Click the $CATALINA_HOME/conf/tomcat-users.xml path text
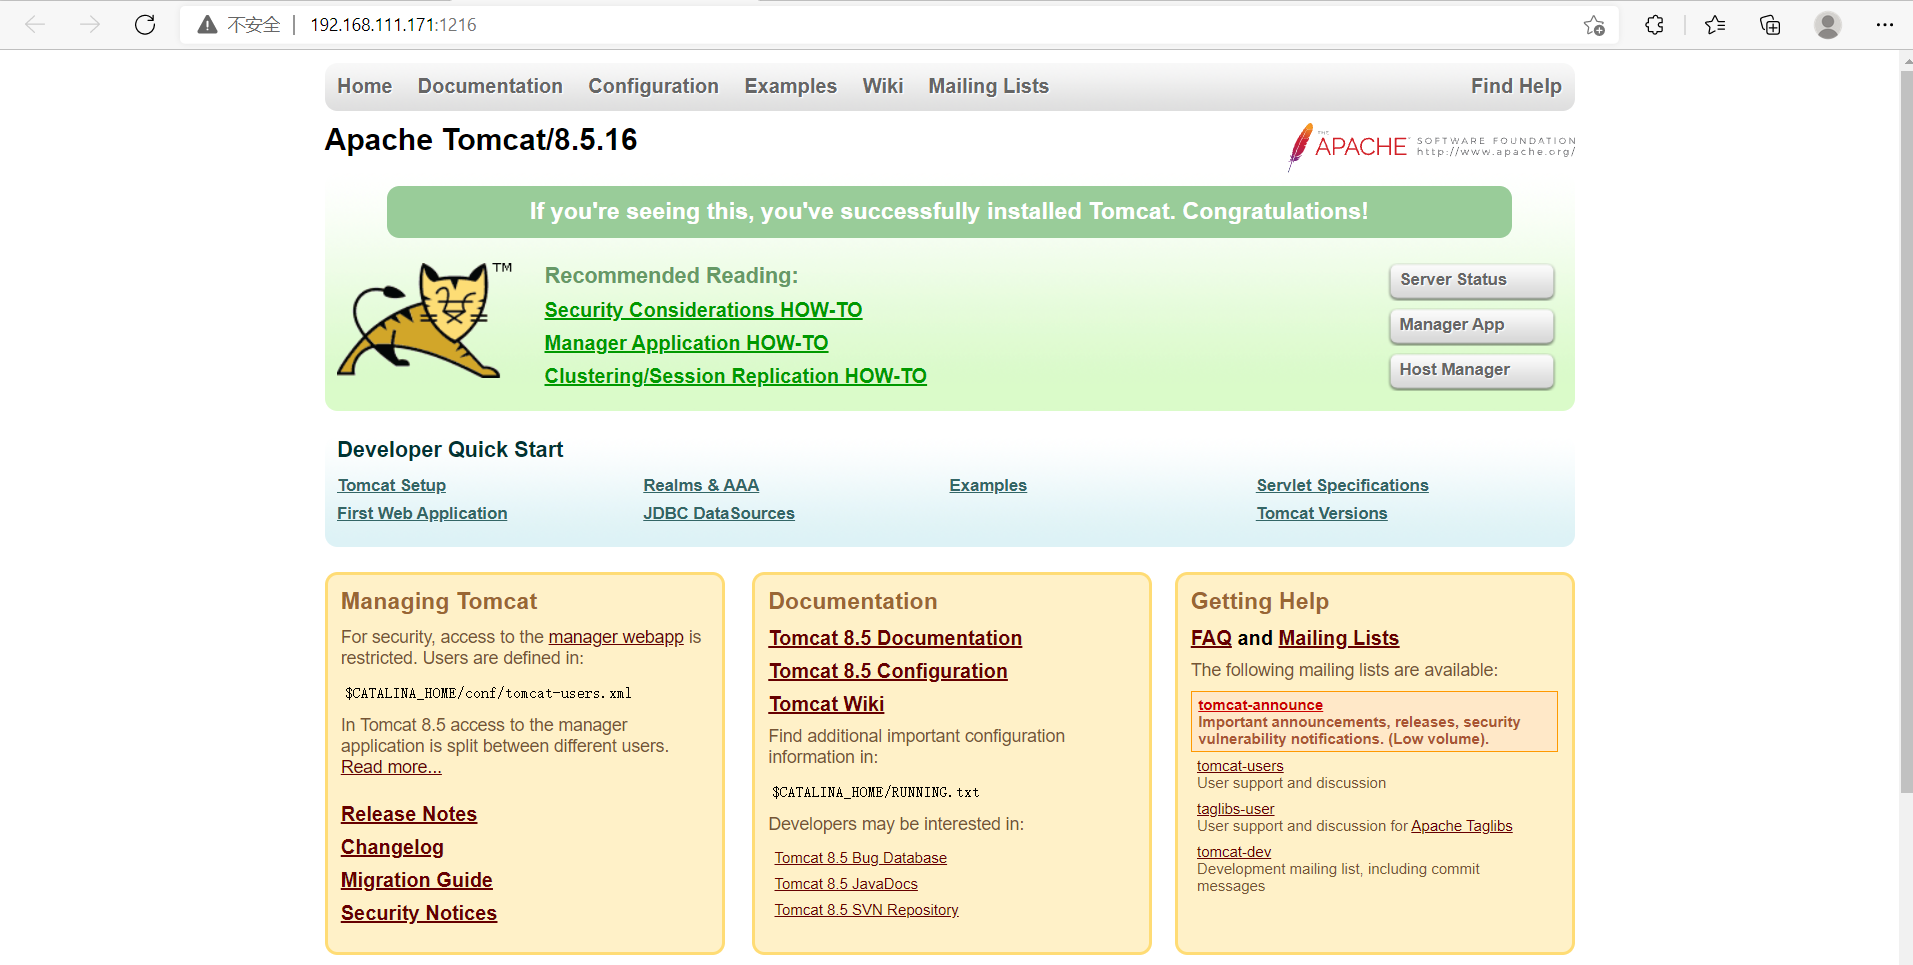The height and width of the screenshot is (965, 1913). (488, 693)
